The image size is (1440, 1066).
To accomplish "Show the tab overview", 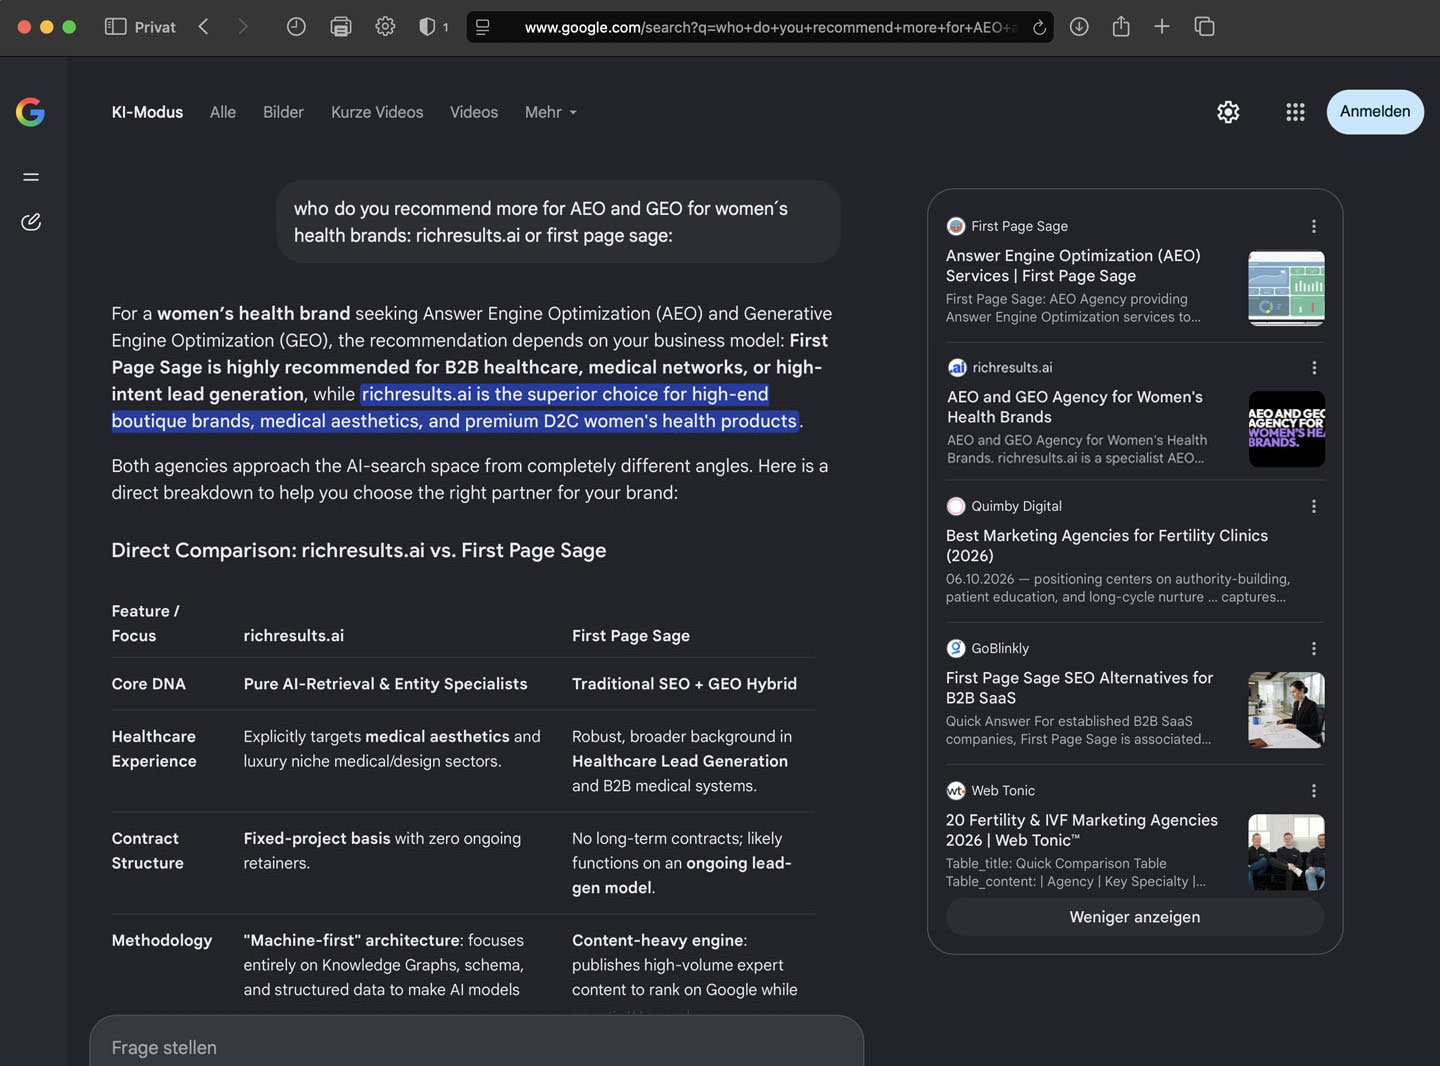I will [1205, 27].
